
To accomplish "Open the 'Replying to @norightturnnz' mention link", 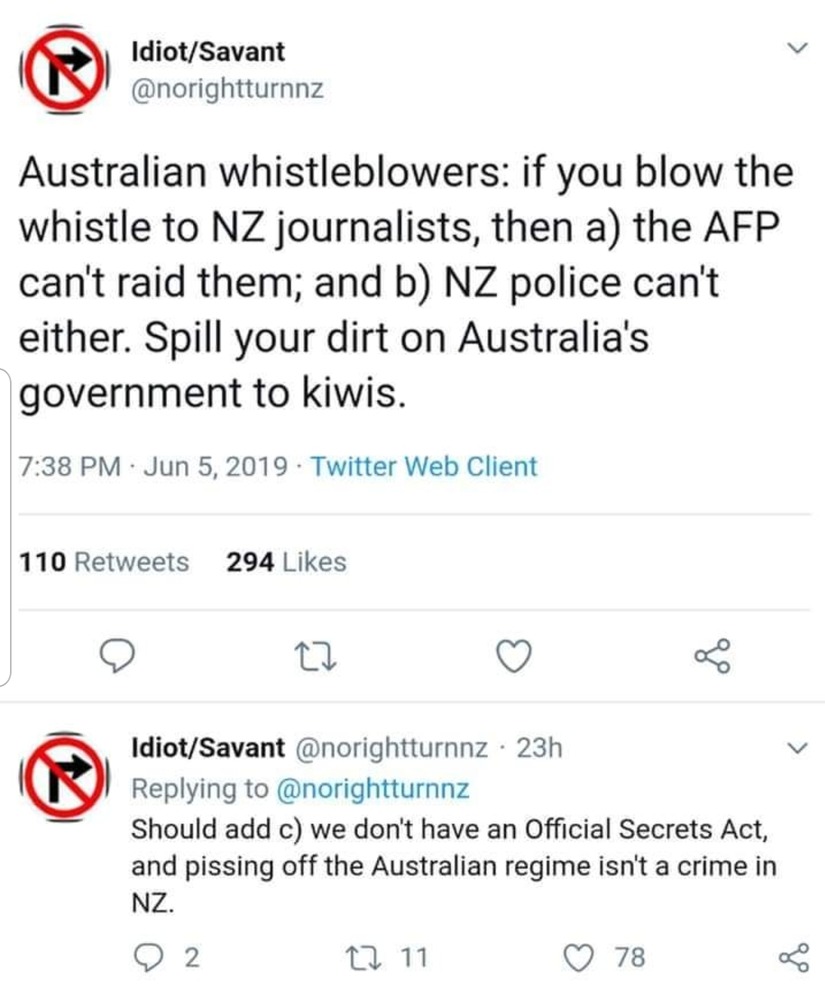I will [370, 789].
